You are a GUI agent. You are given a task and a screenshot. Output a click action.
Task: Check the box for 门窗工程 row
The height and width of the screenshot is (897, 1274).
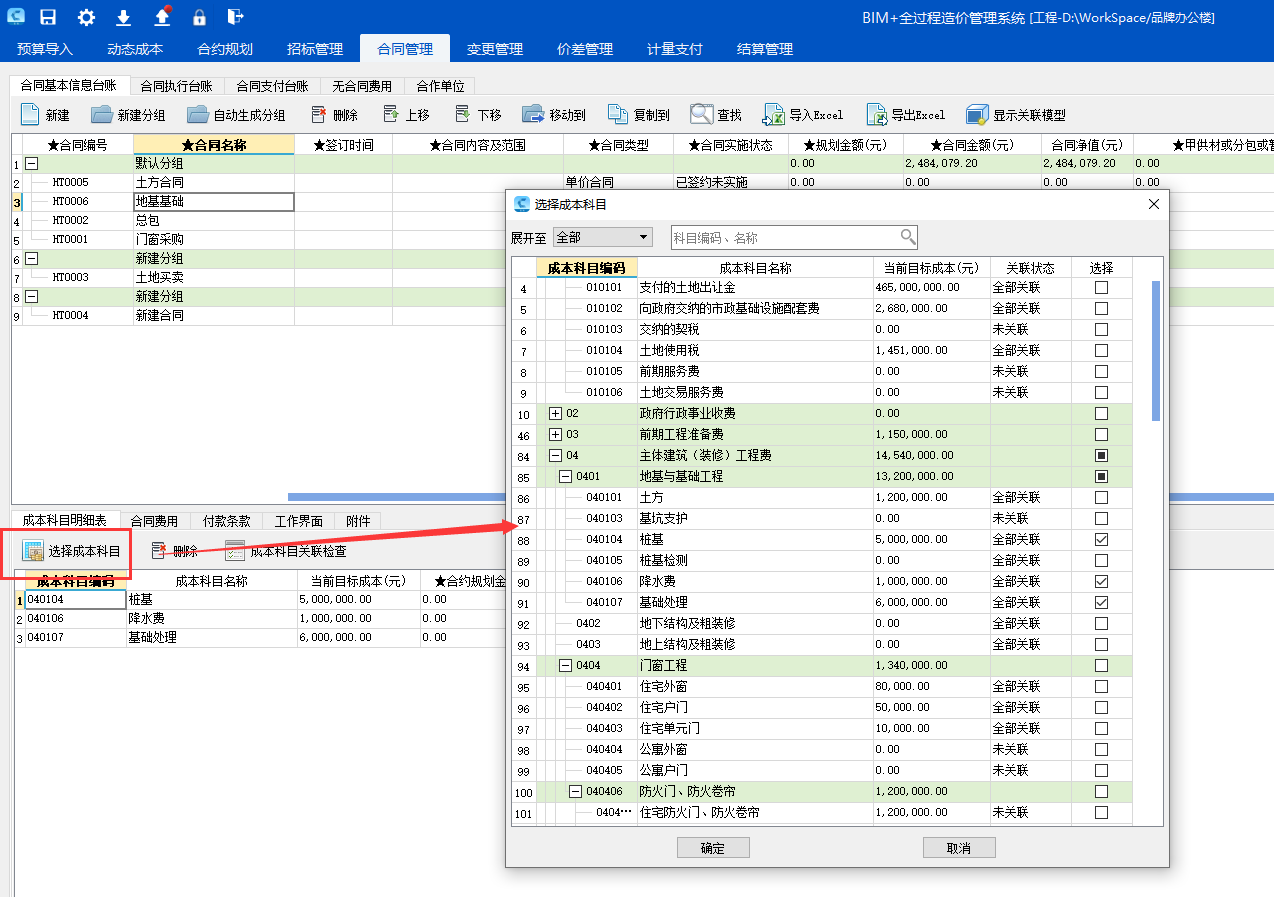[x=1101, y=665]
